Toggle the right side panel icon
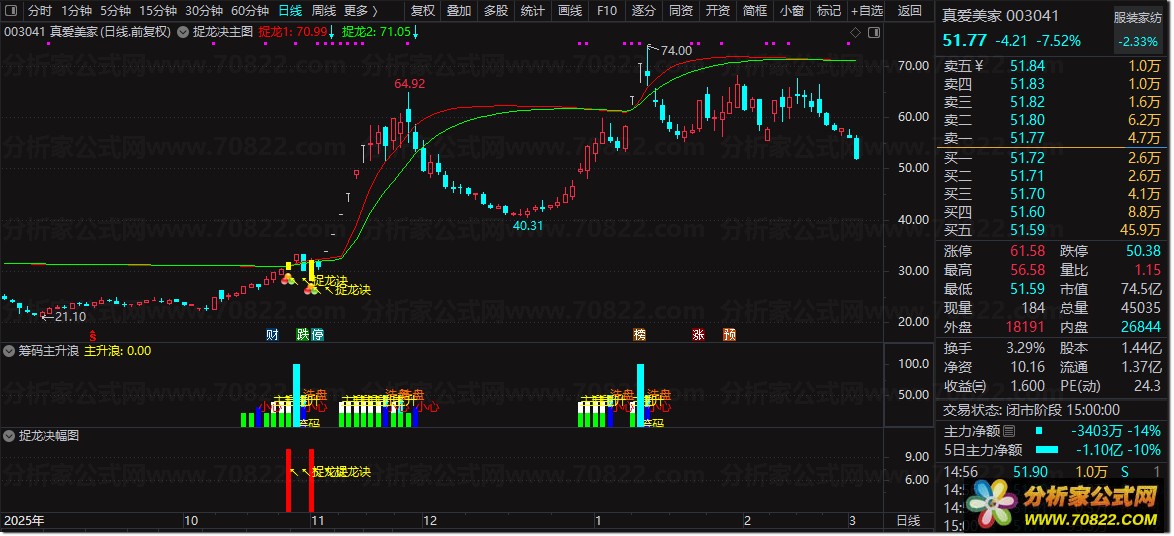The height and width of the screenshot is (536, 1174). point(872,32)
